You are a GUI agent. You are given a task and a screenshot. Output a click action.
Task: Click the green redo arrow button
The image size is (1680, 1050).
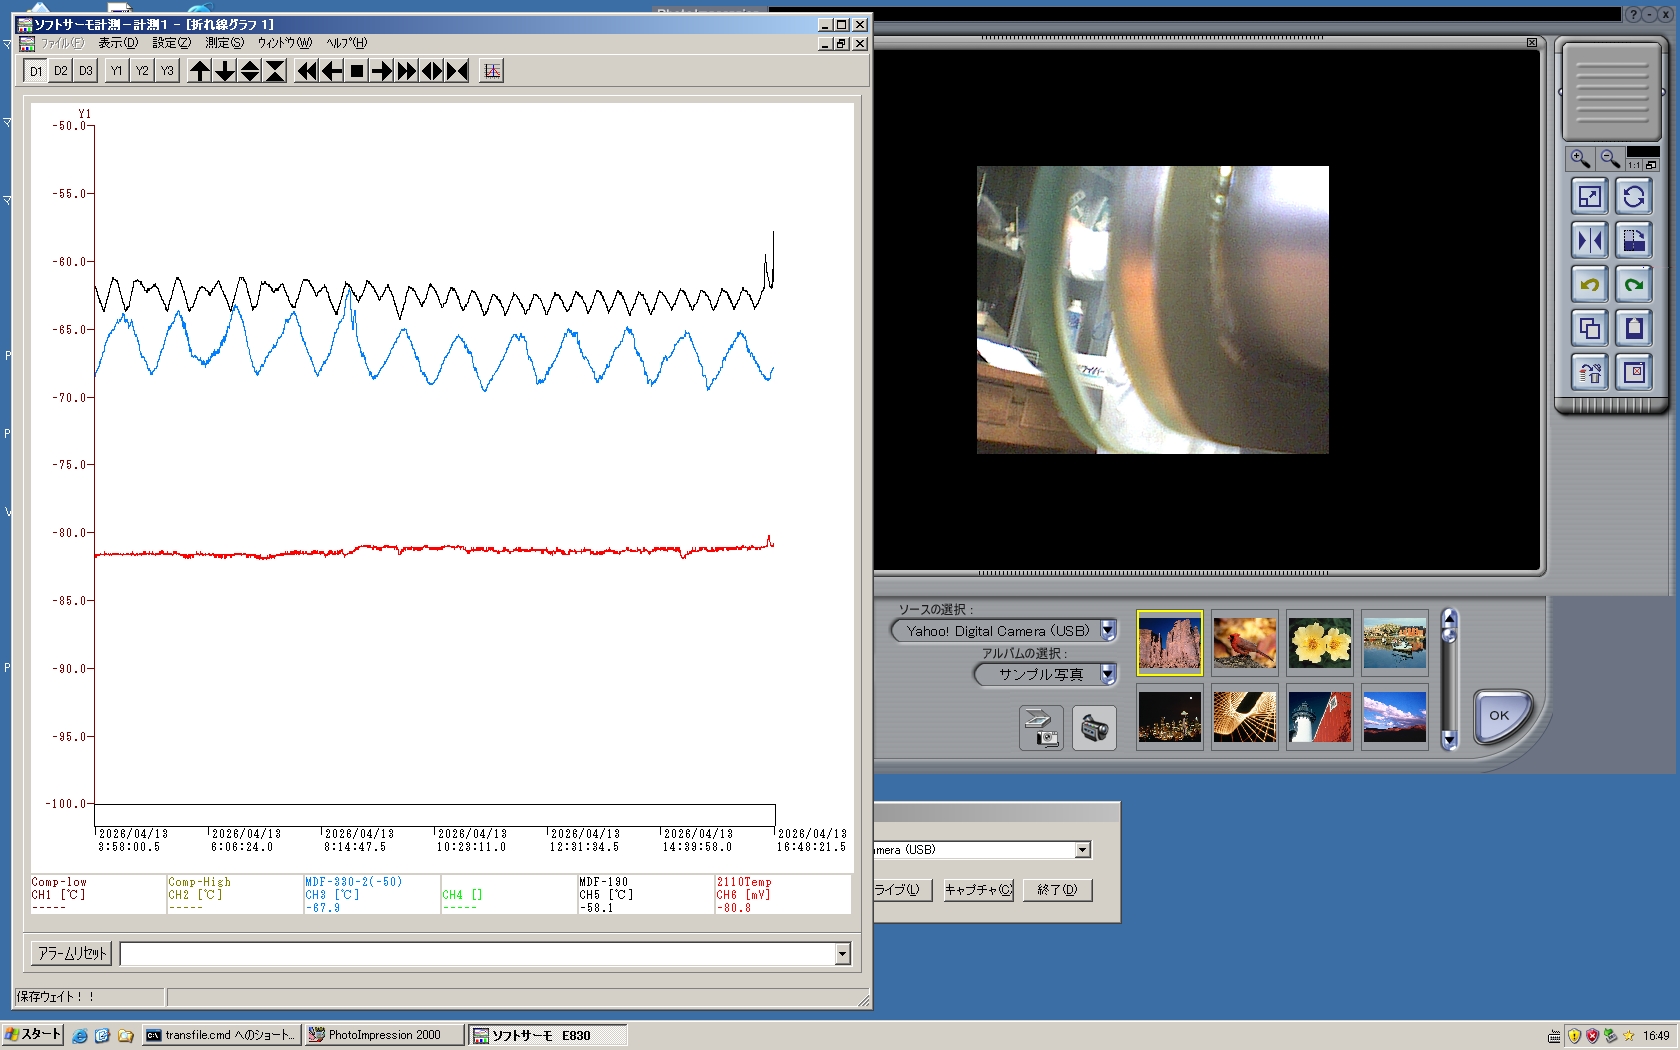[x=1634, y=285]
